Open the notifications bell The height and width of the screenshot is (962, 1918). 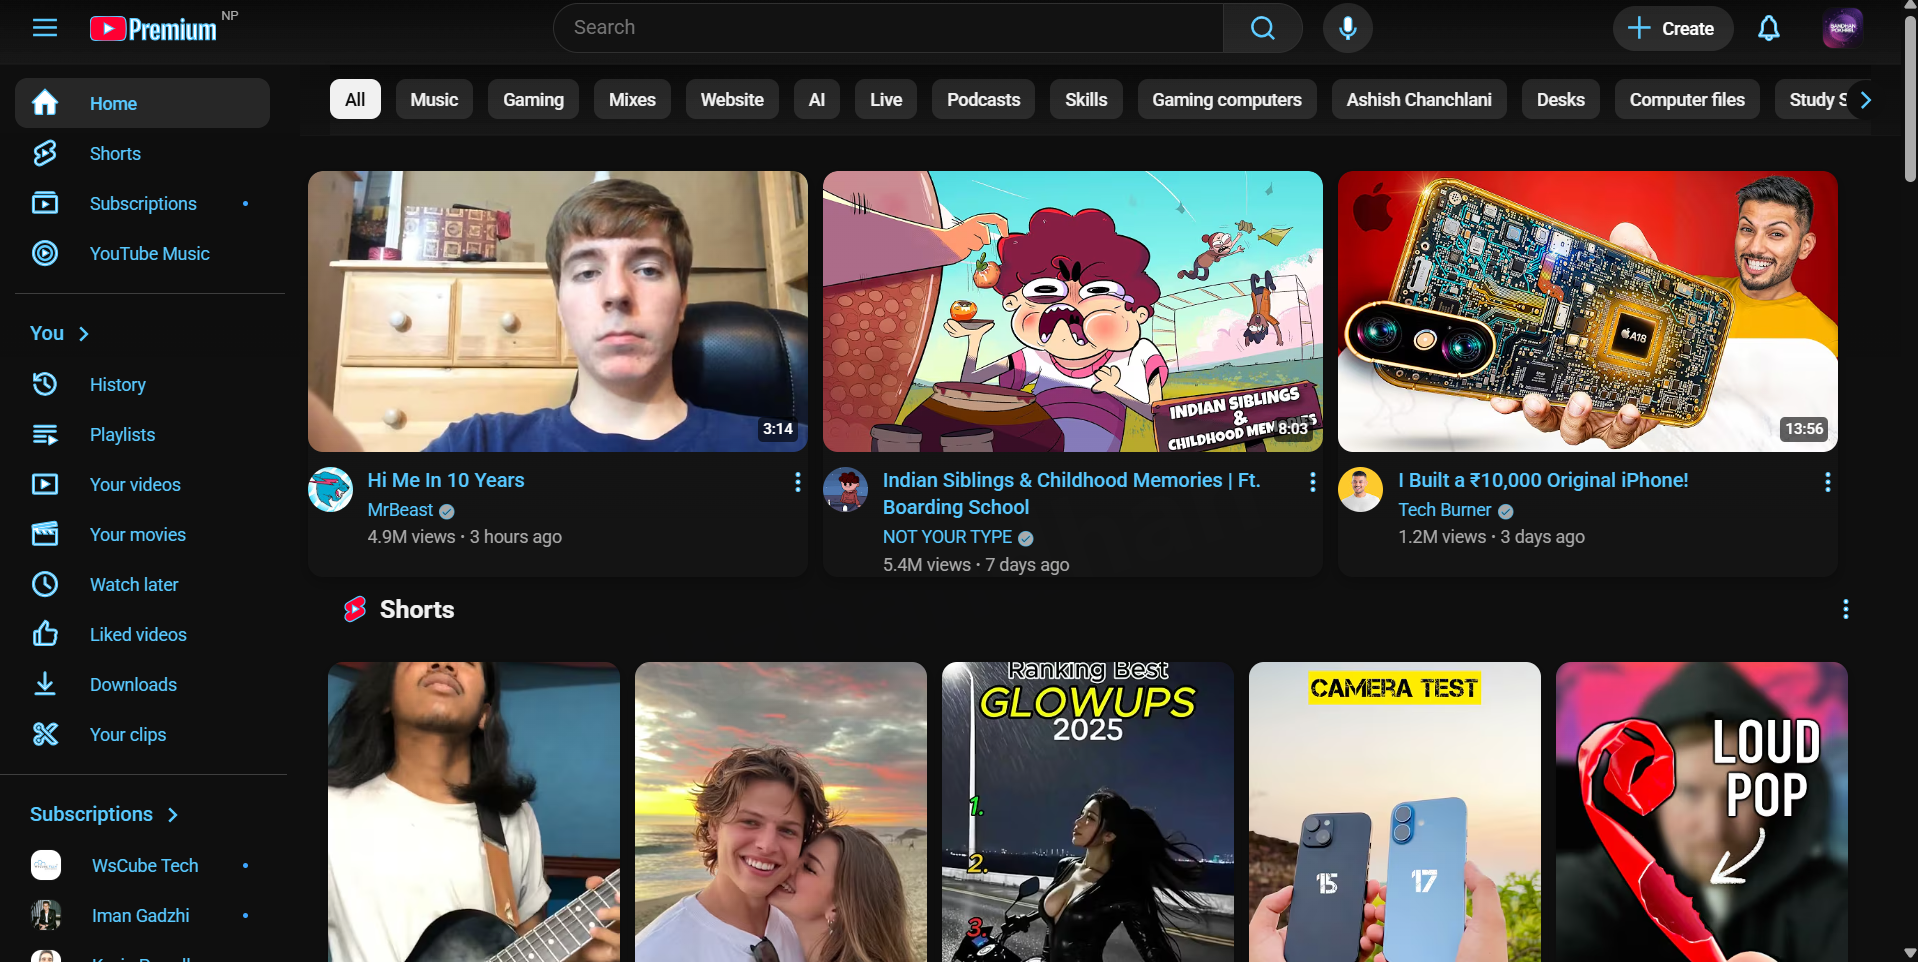coord(1769,28)
